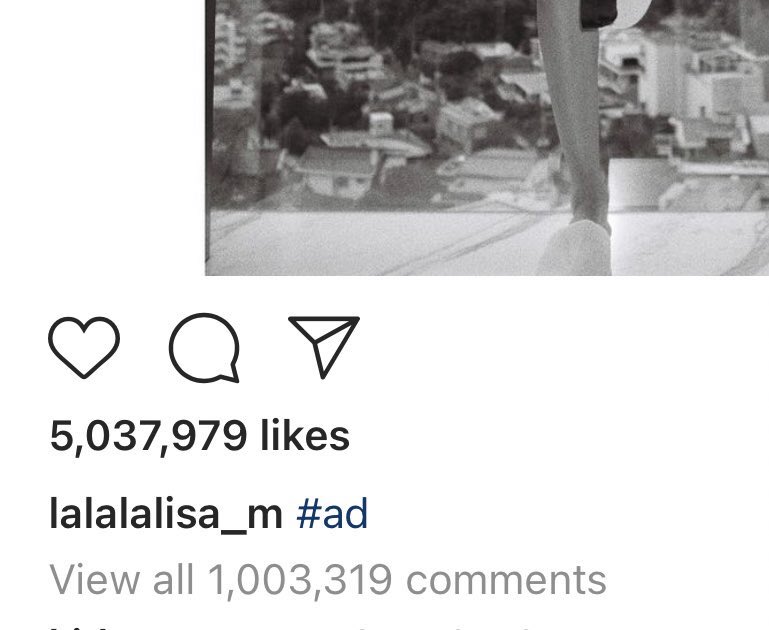The width and height of the screenshot is (769, 630).
Task: Open comments via the speech bubble icon
Action: (x=205, y=348)
